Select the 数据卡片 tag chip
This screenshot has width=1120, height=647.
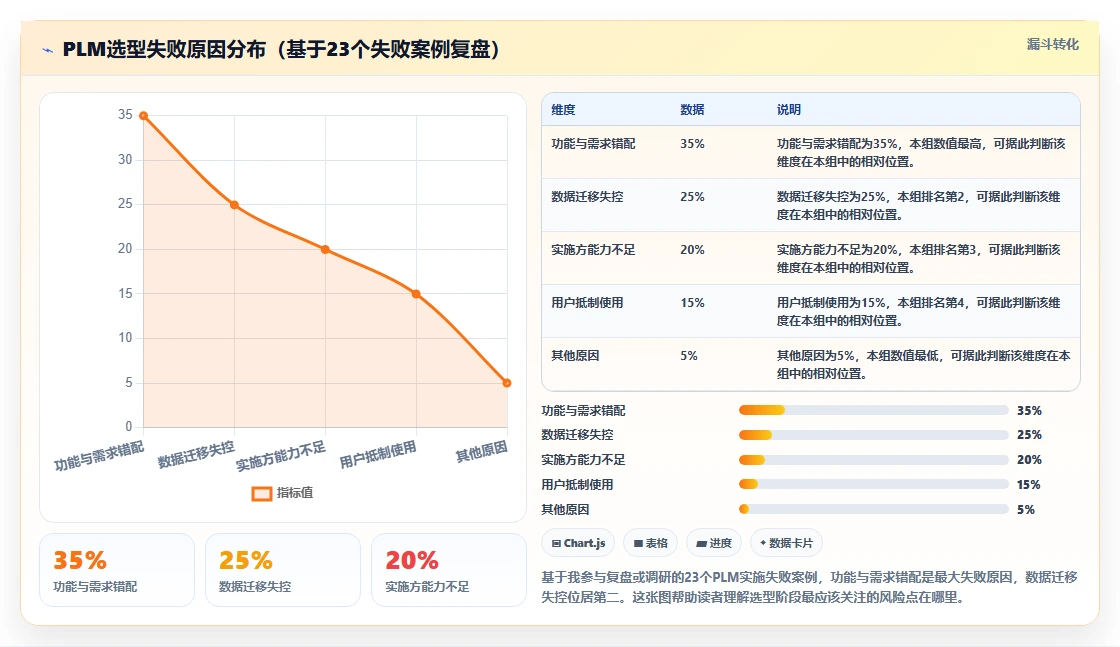pos(786,543)
